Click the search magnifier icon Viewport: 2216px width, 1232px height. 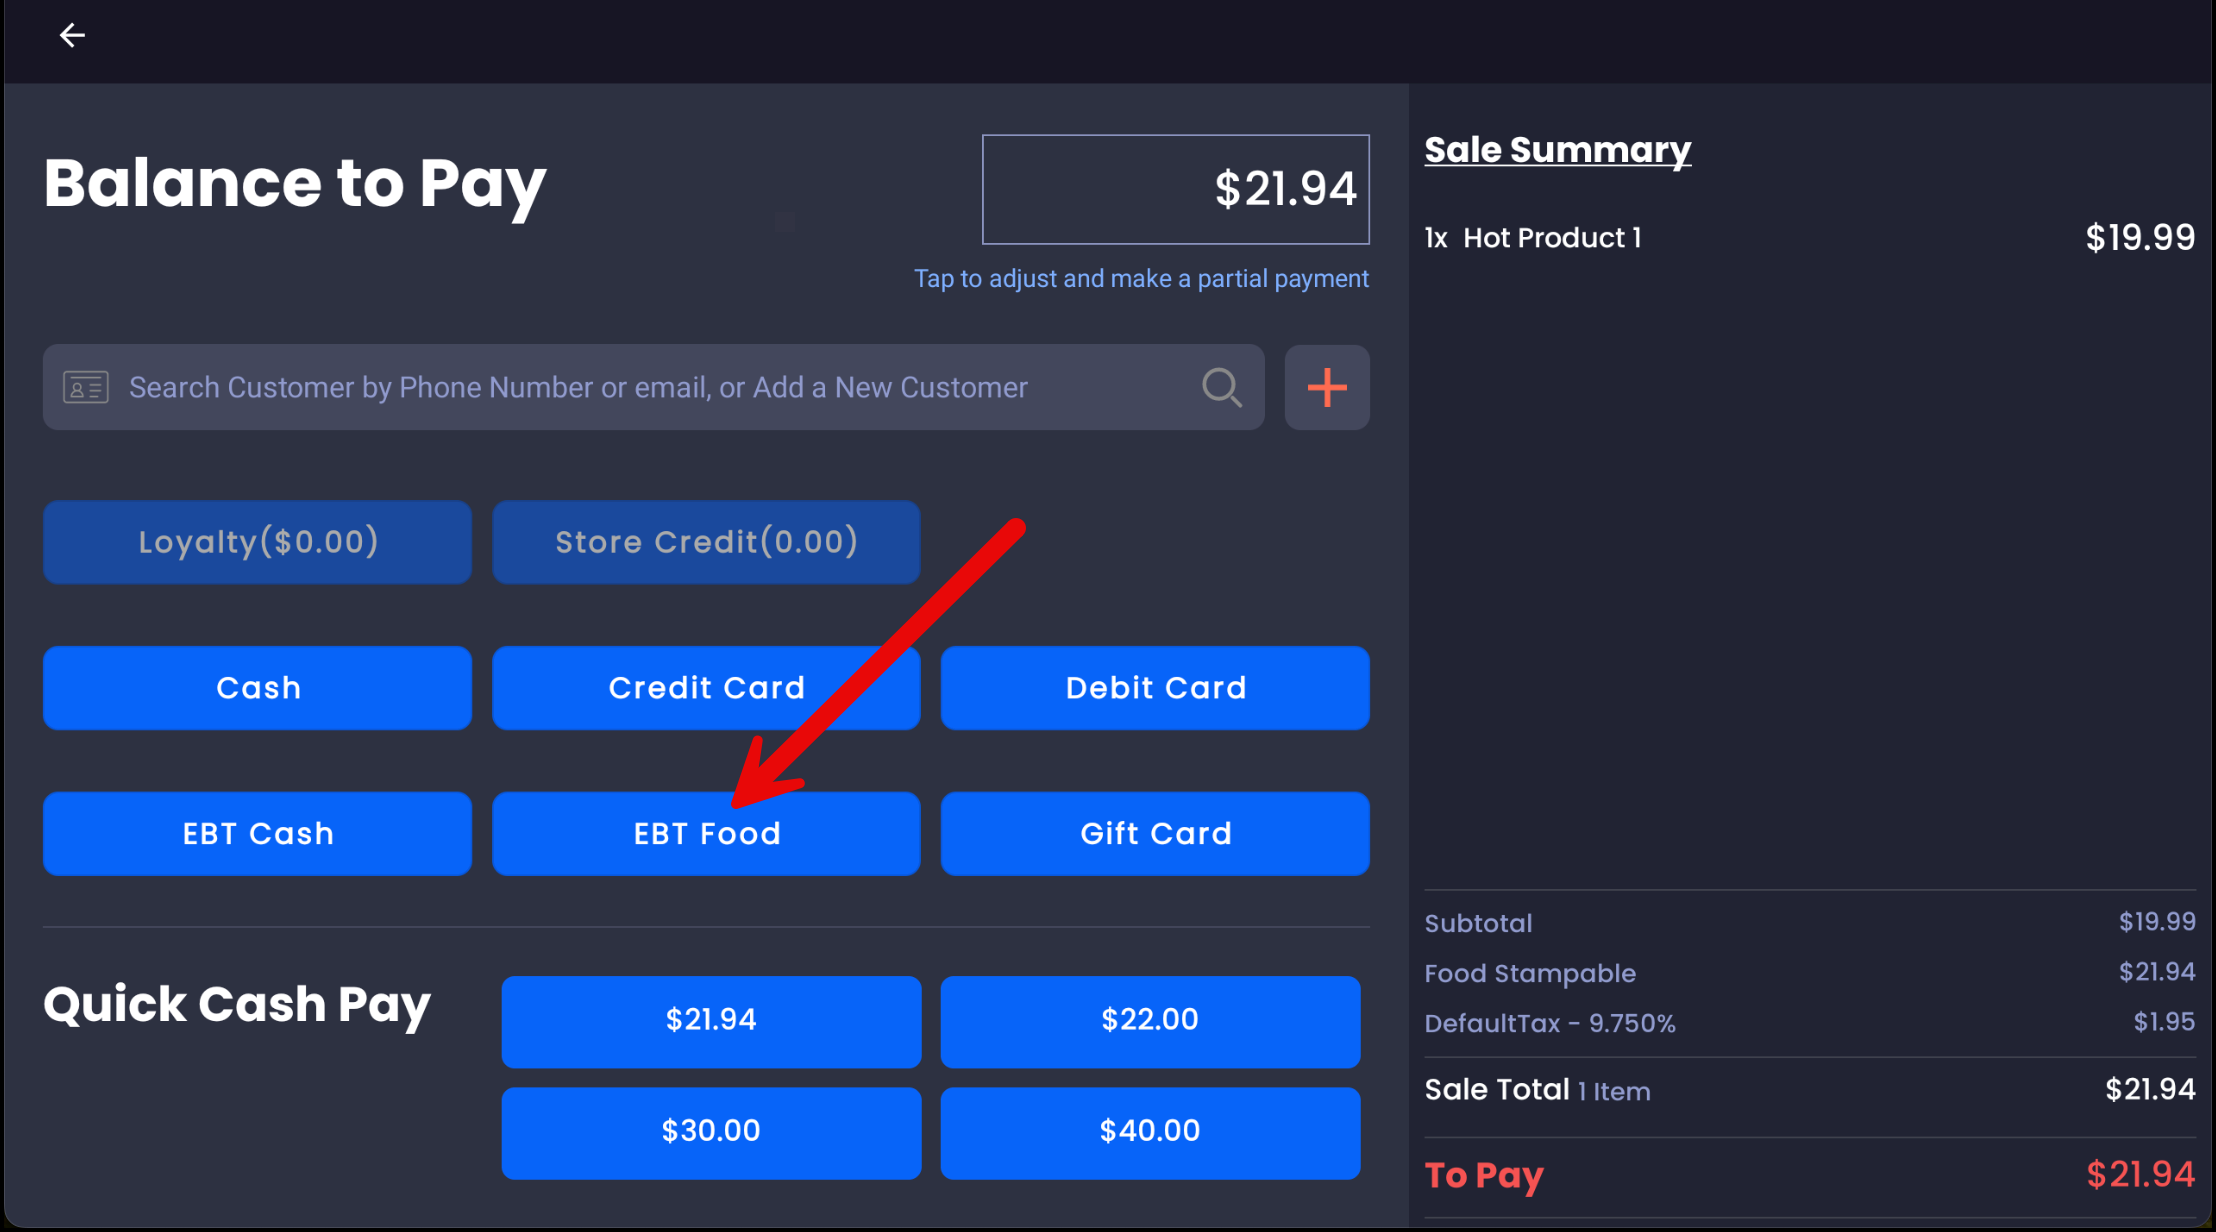1221,387
